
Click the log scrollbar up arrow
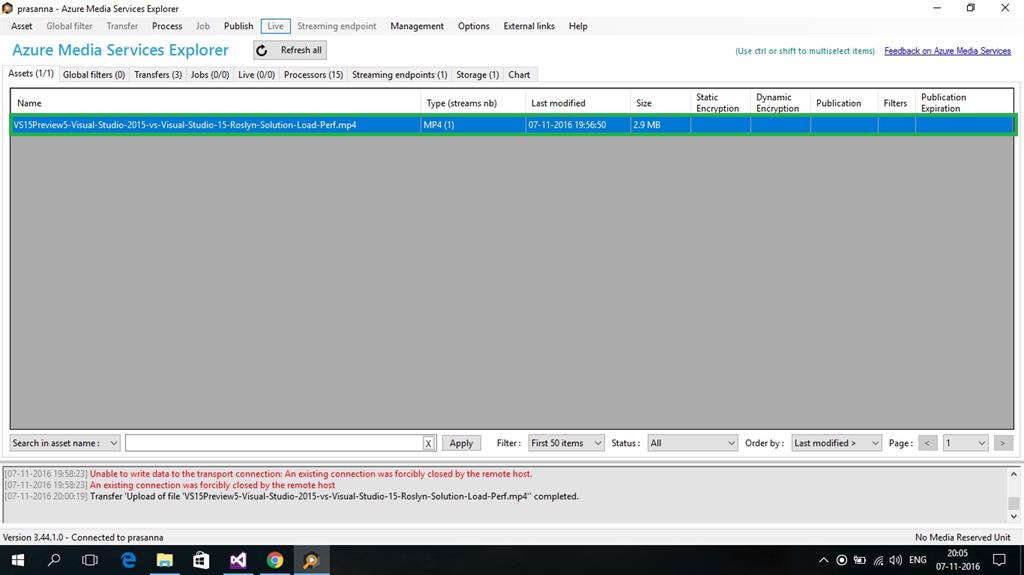tap(1014, 474)
